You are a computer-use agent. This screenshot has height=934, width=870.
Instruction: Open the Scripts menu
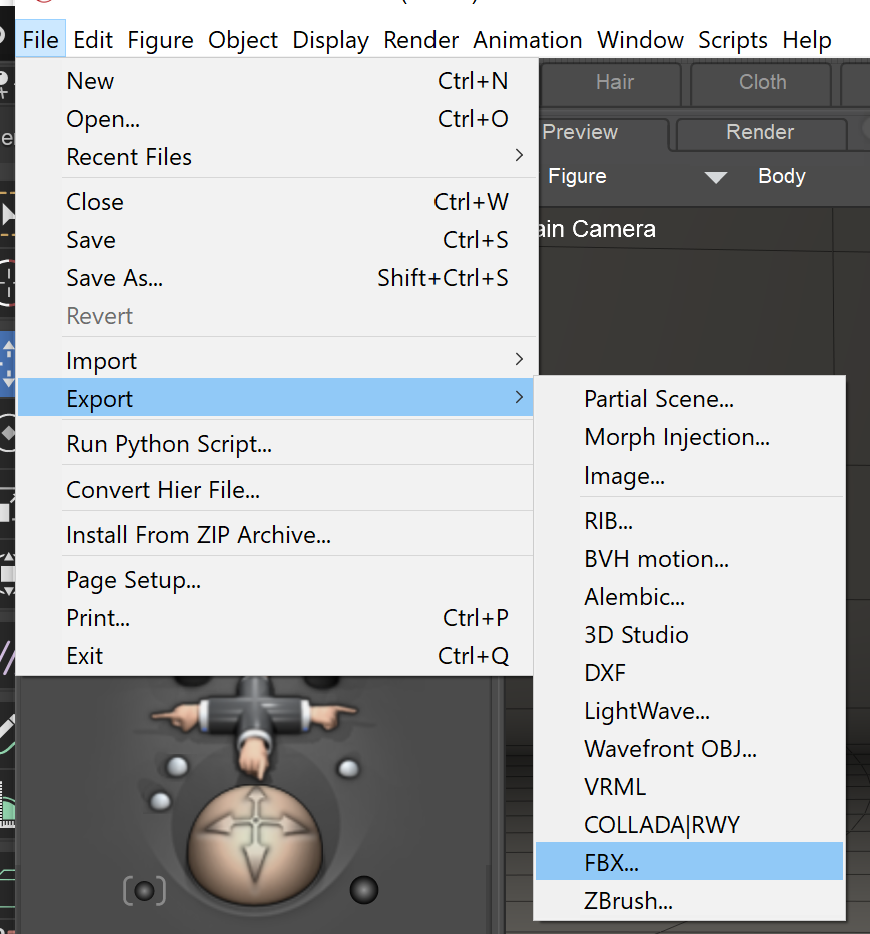733,40
